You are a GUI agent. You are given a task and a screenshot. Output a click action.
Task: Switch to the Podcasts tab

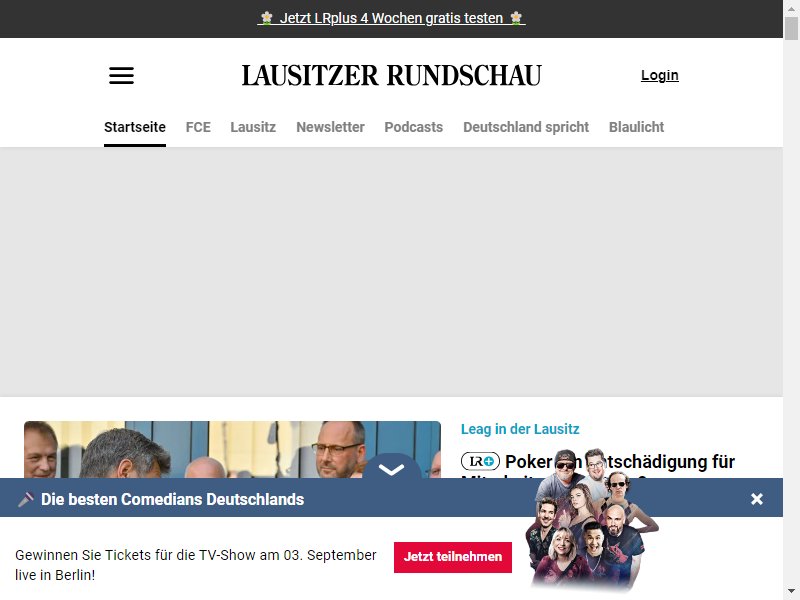point(413,127)
